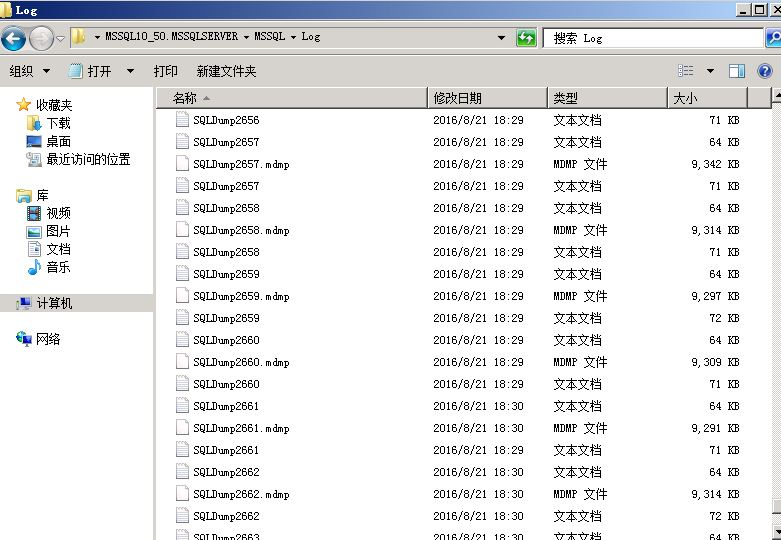This screenshot has width=781, height=540.
Task: Open 最近访问的位置
Action: (x=88, y=159)
